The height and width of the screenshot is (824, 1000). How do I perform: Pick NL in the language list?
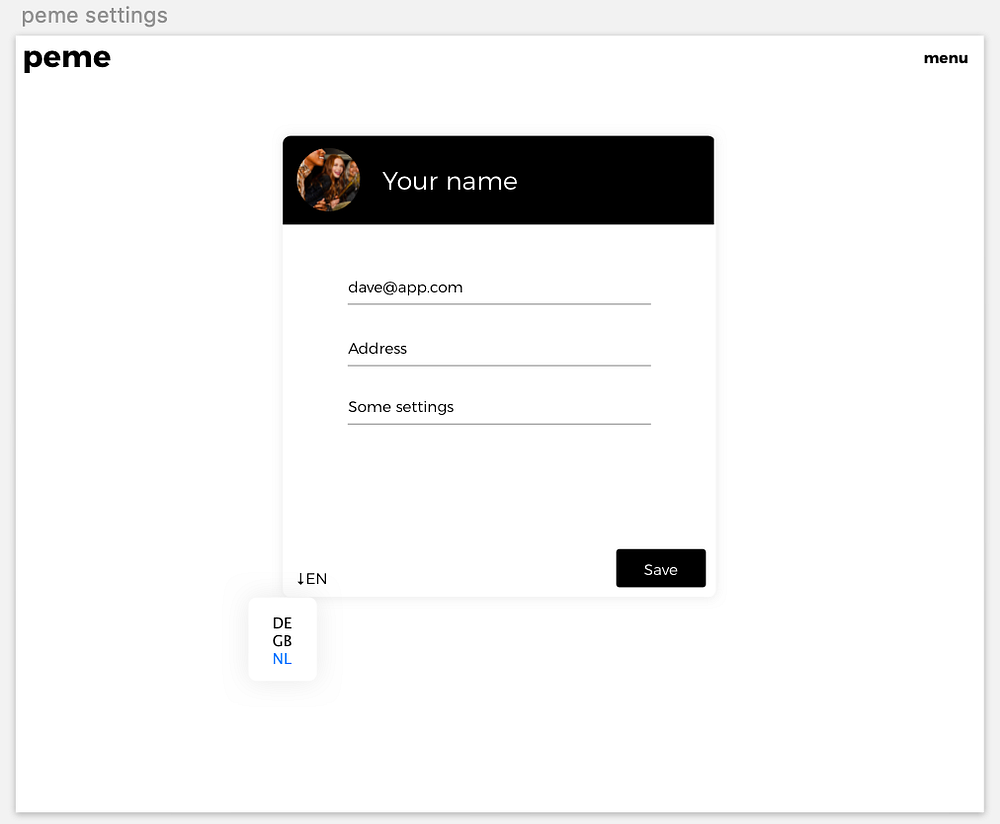click(x=282, y=659)
